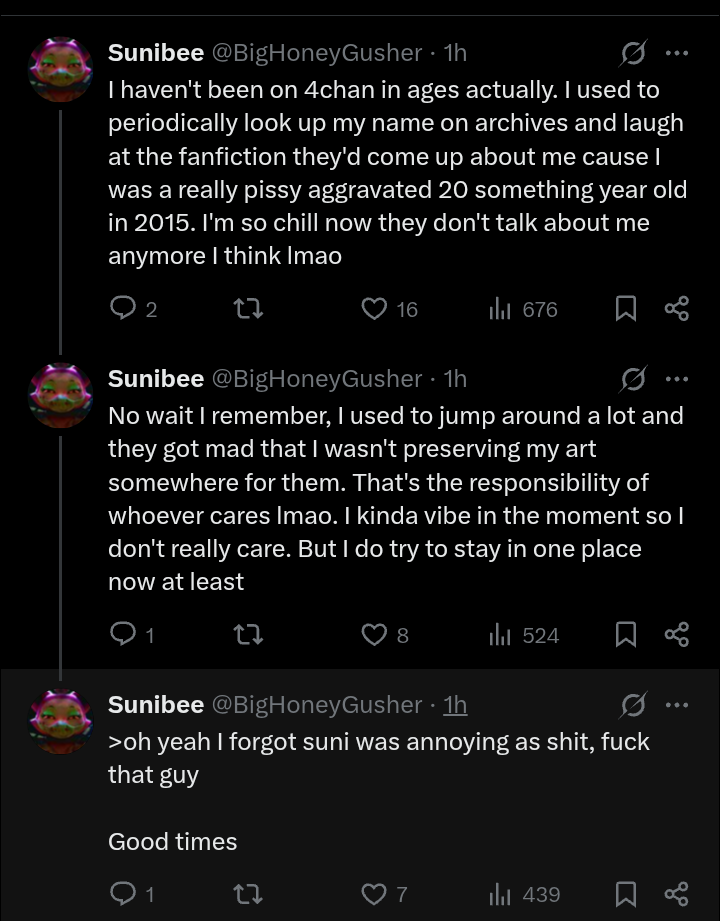Click Sunibee display name on last tweet
Screen dimensions: 720x921
[155, 705]
